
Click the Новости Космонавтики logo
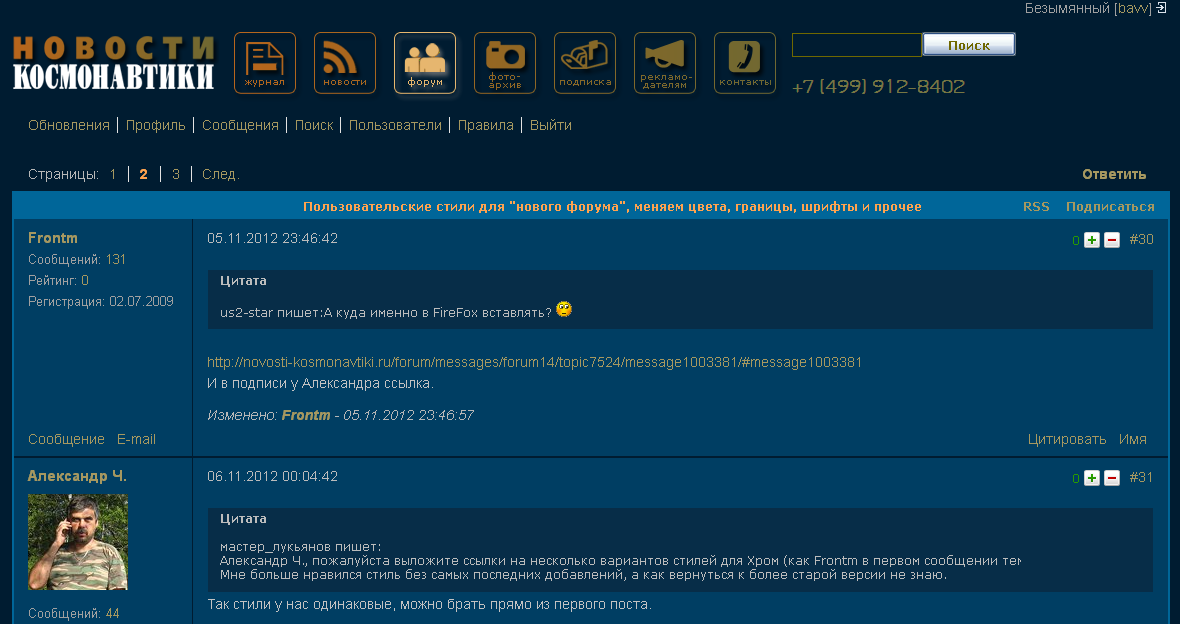[x=114, y=63]
